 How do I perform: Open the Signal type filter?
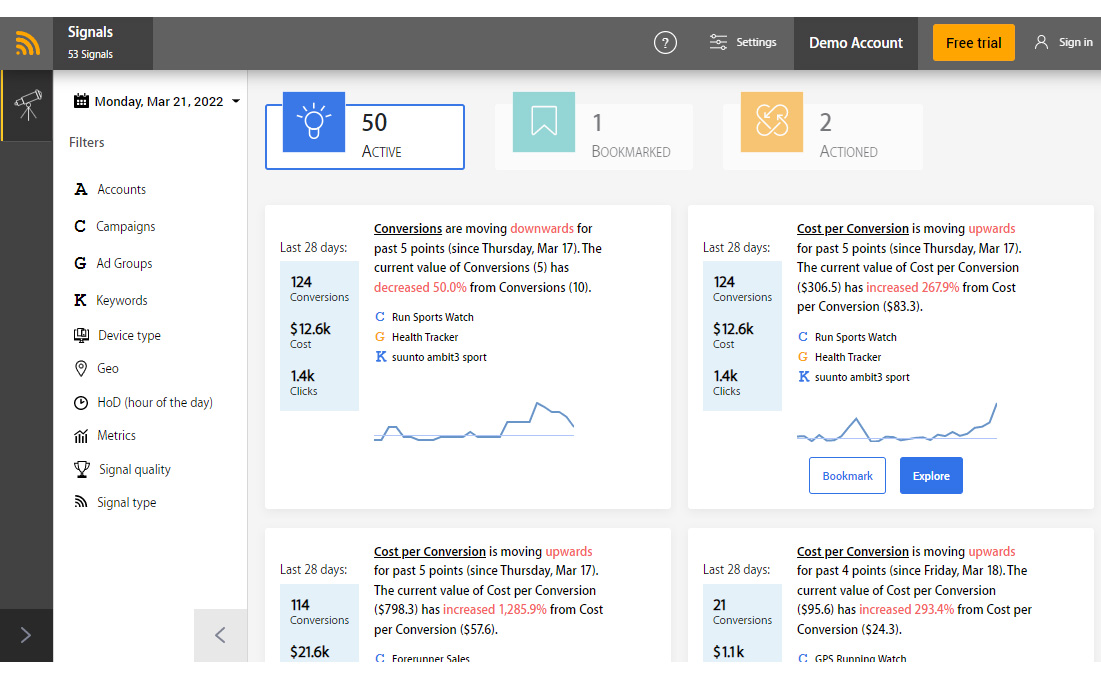126,502
